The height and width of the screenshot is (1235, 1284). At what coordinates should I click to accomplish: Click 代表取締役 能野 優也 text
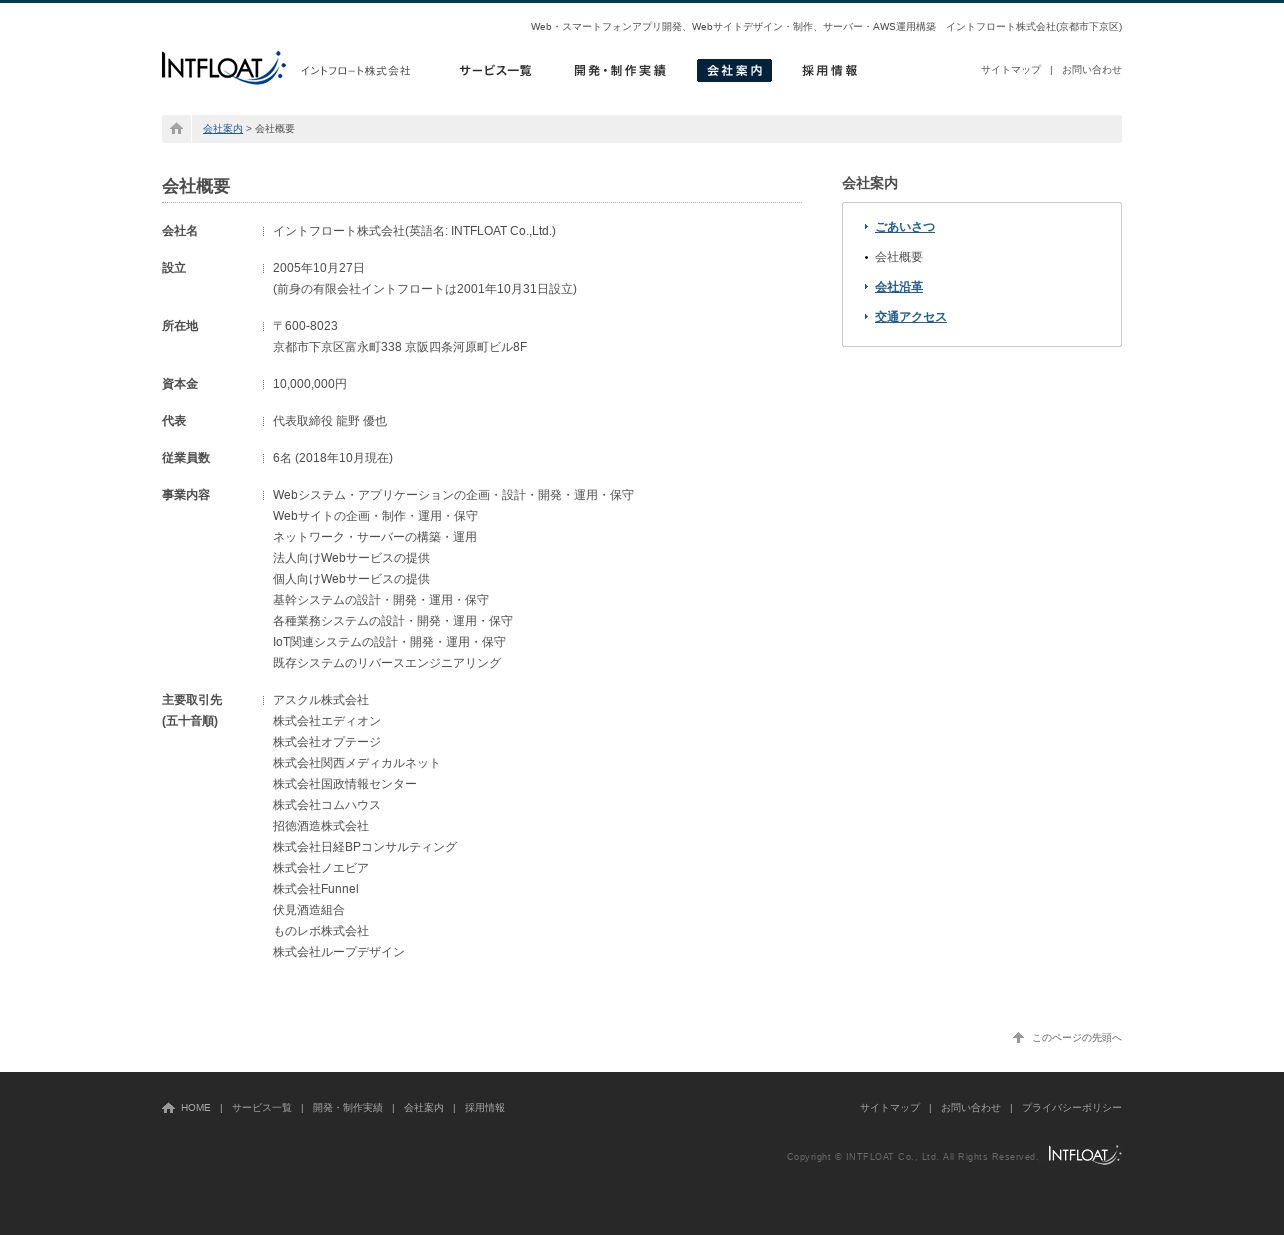pyautogui.click(x=330, y=421)
